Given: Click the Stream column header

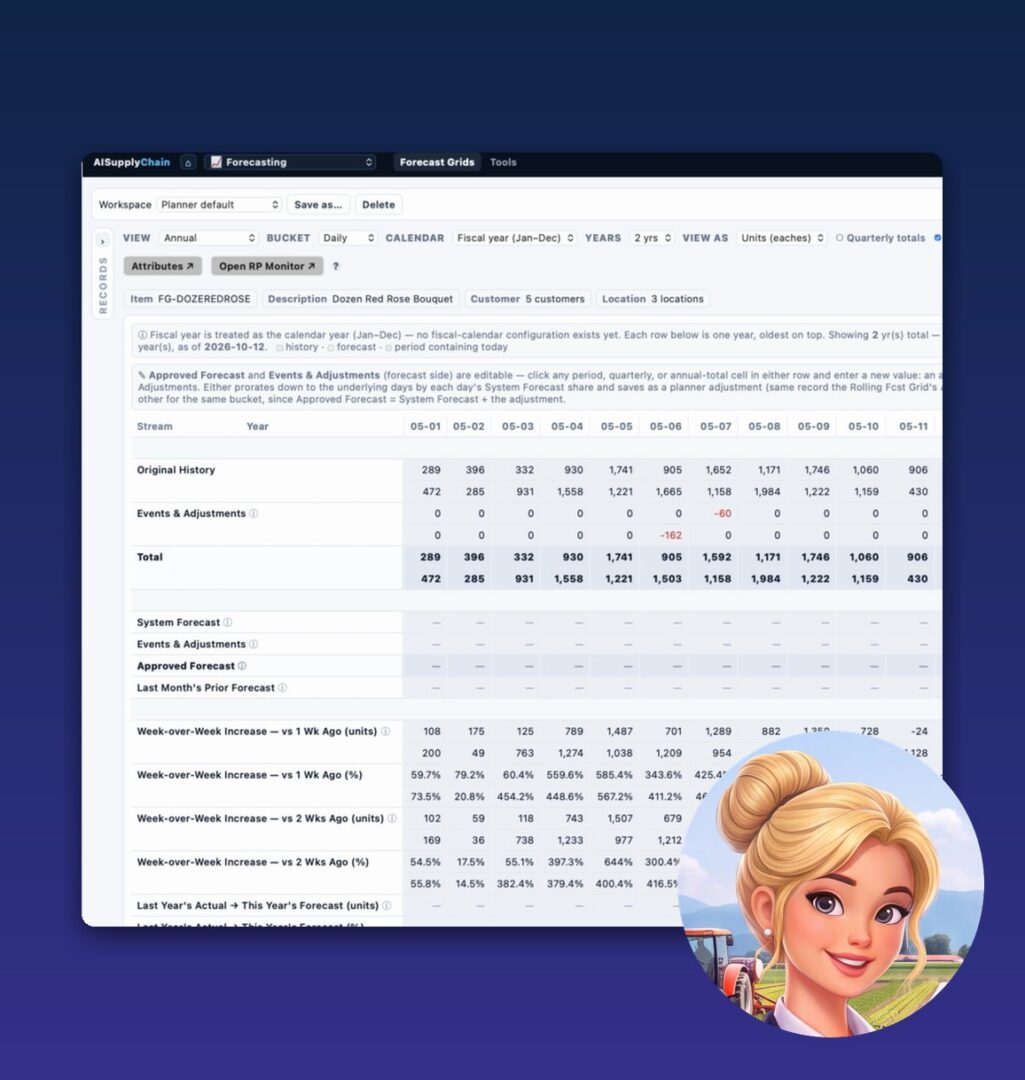Looking at the screenshot, I should 154,427.
